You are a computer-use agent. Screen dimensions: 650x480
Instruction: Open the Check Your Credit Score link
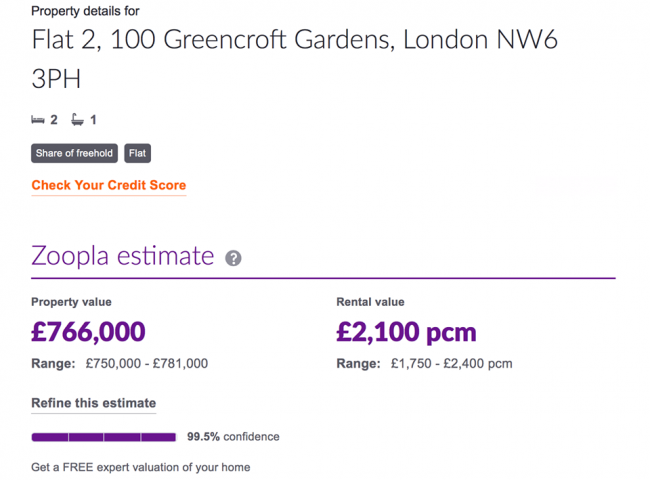tap(108, 185)
